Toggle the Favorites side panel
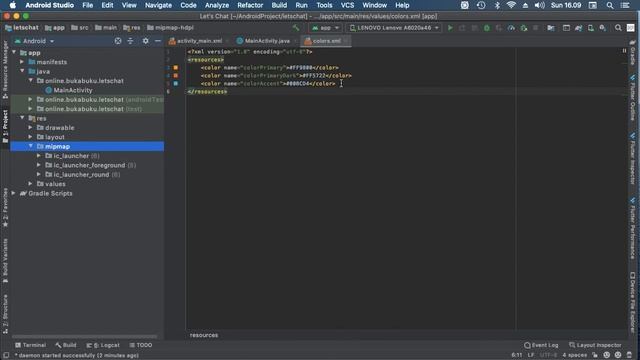Screen dimensions: 640x360 click(x=5, y=207)
